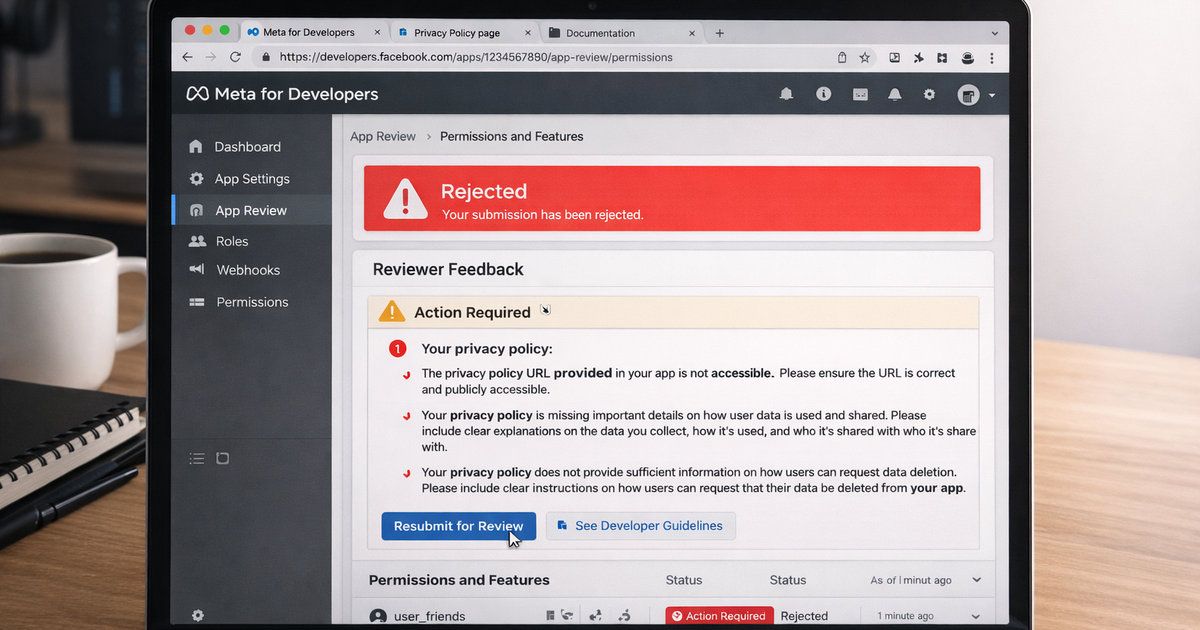
Task: Click the account avatar in the Meta header
Action: [967, 95]
